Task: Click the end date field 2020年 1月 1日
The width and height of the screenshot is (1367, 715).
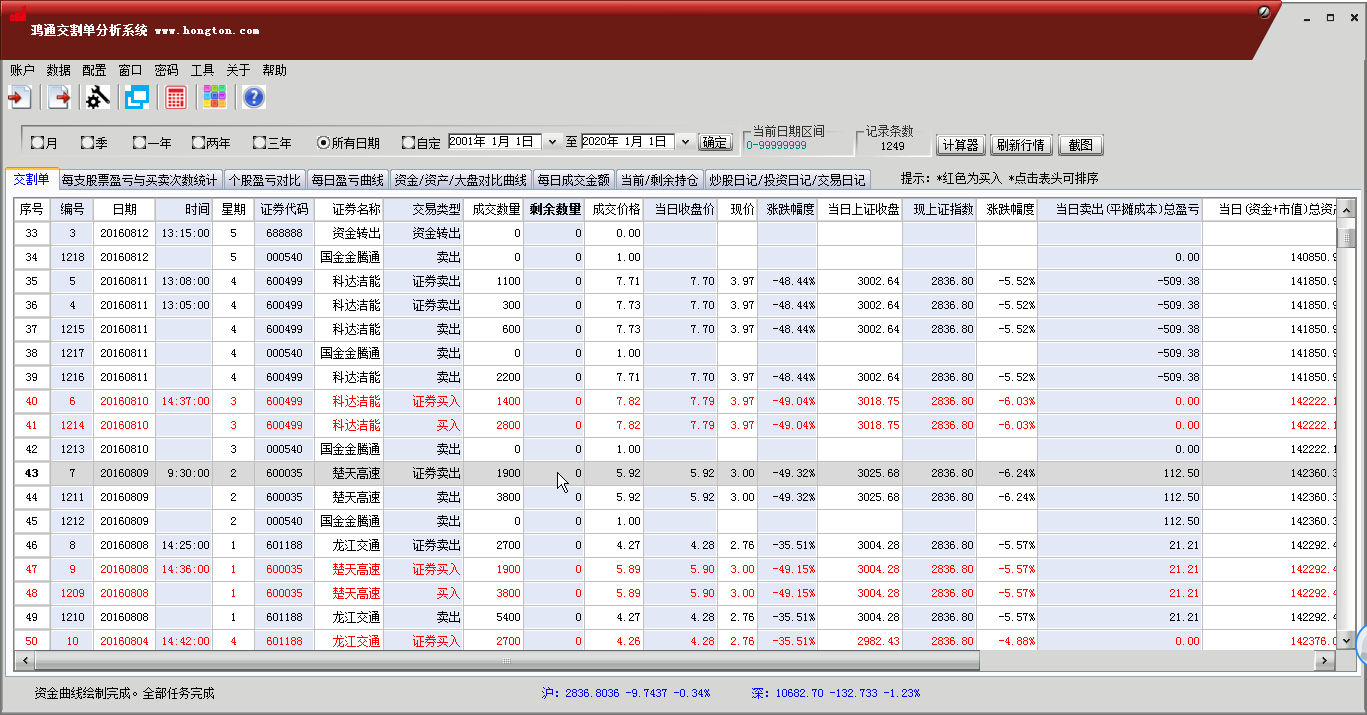Action: click(629, 142)
